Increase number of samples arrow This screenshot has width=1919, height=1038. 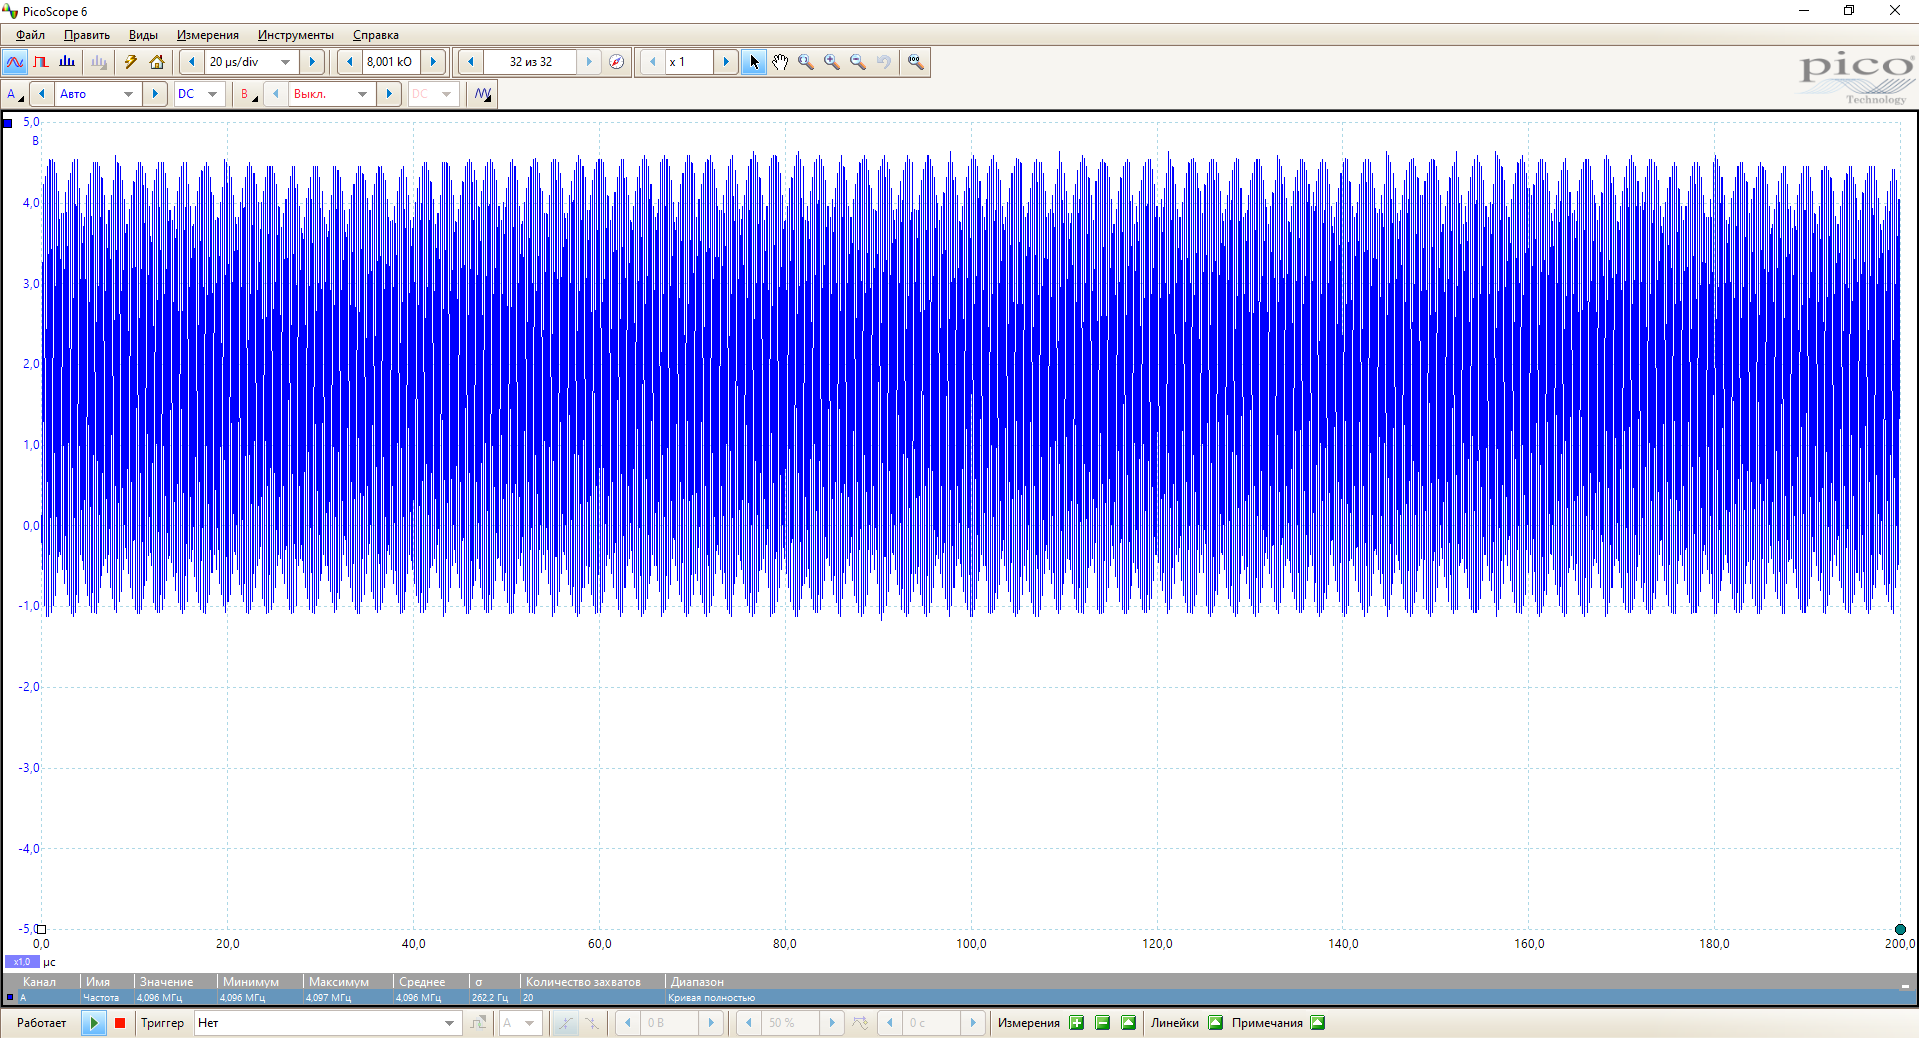tap(433, 62)
